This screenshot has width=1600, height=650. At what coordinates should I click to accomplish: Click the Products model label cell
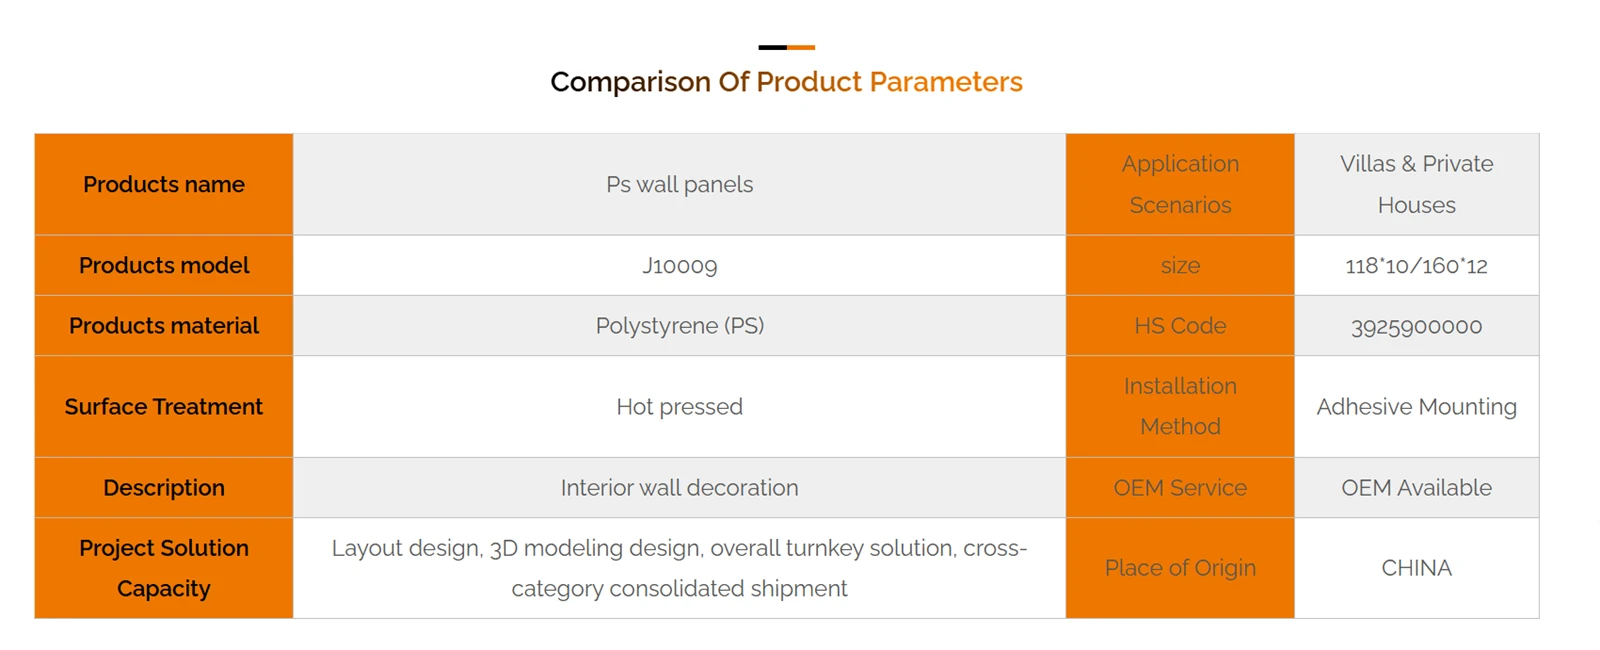pos(164,265)
